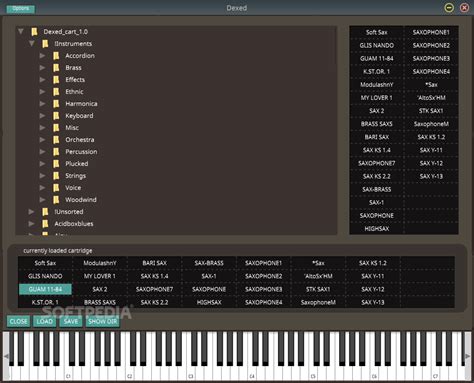Expand the Keyboard folder arrow
Viewport: 474px width, 383px height.
[x=42, y=116]
